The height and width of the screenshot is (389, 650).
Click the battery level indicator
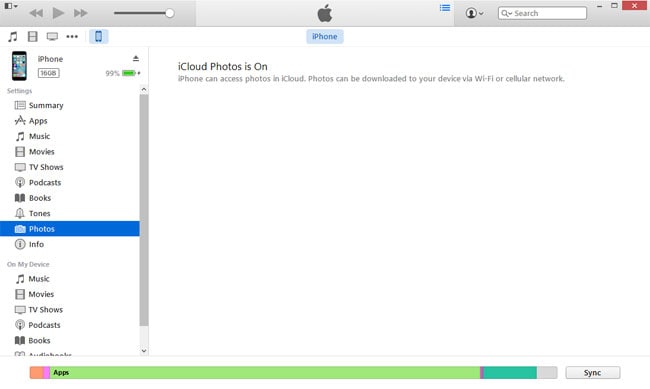coord(129,73)
